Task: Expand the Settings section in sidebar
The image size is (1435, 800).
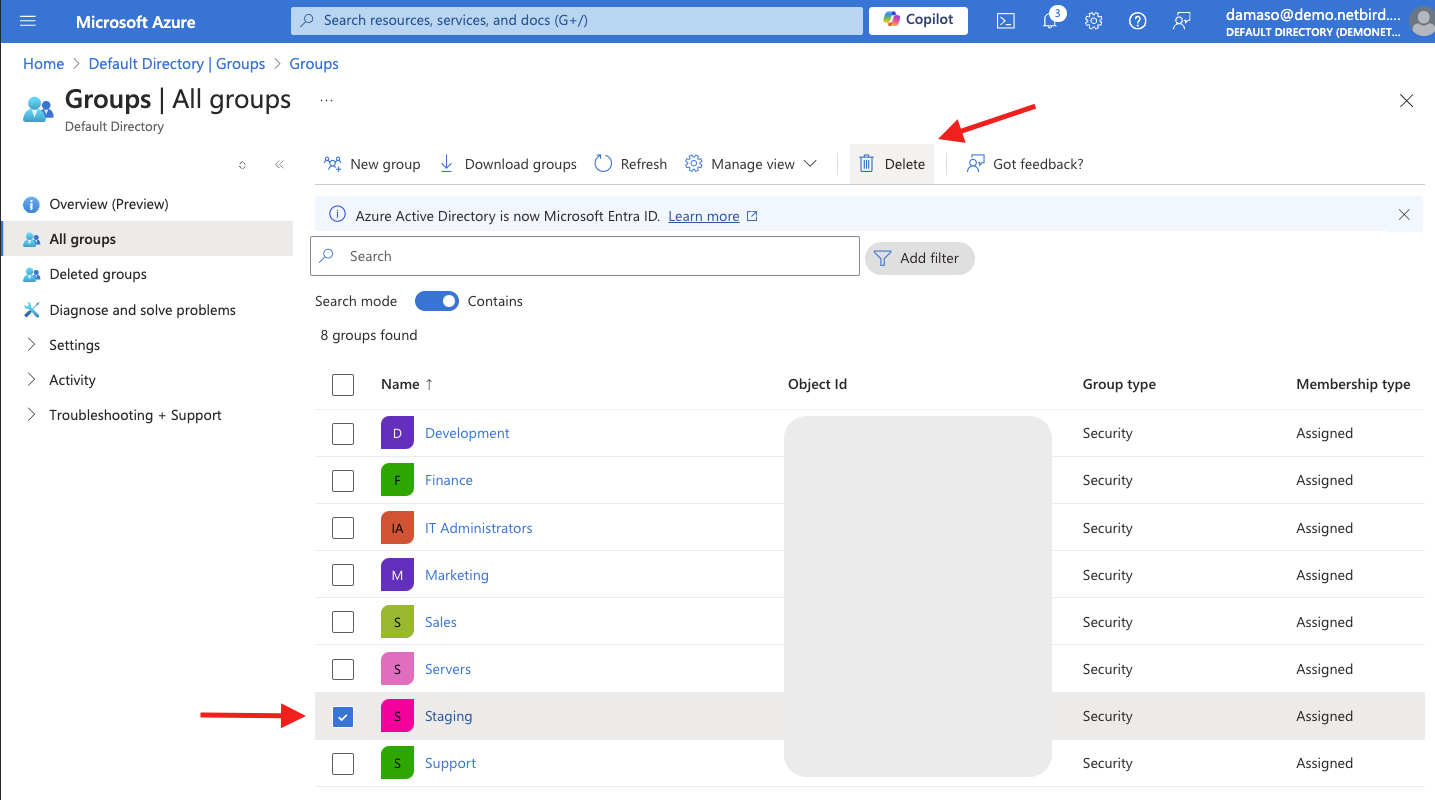Action: coord(74,345)
